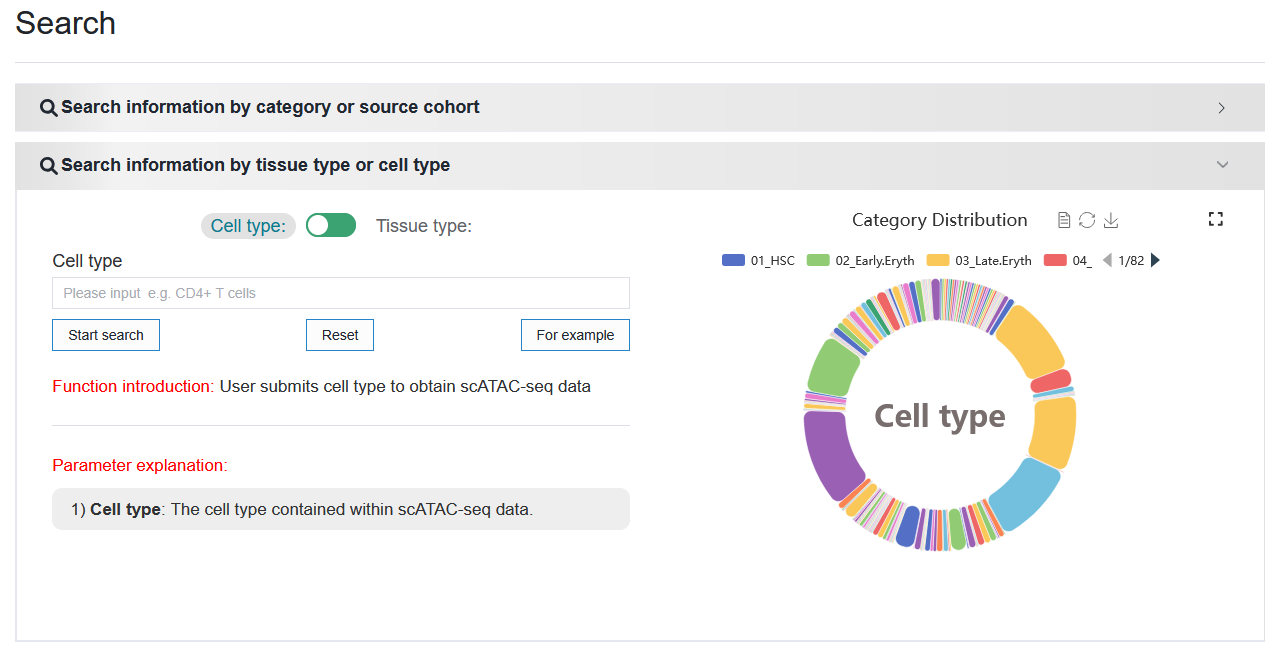Toggle 01_HSC legend swatch
This screenshot has width=1282, height=651.
[x=734, y=260]
